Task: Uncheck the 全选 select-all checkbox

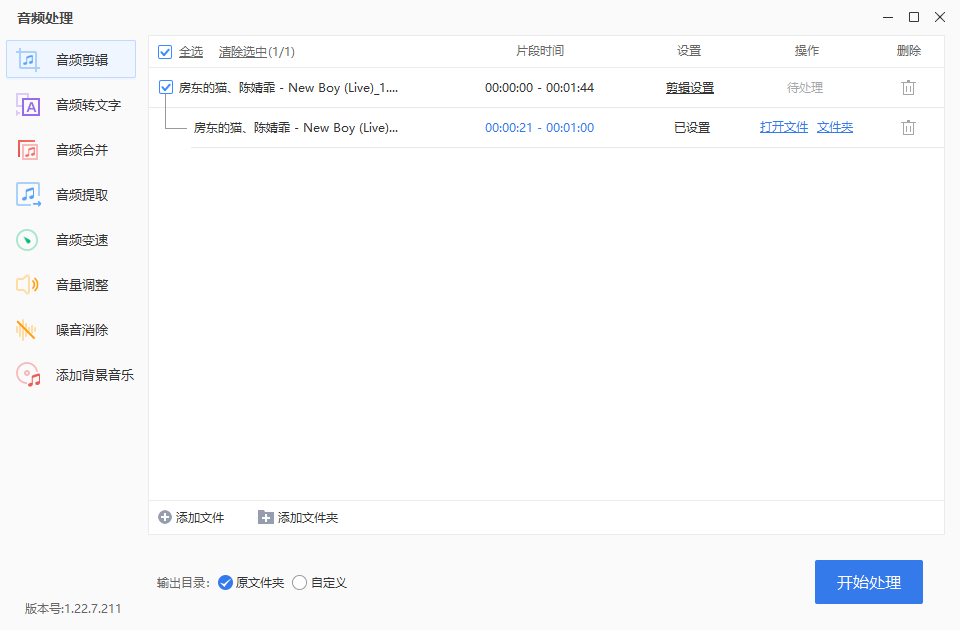Action: tap(165, 51)
